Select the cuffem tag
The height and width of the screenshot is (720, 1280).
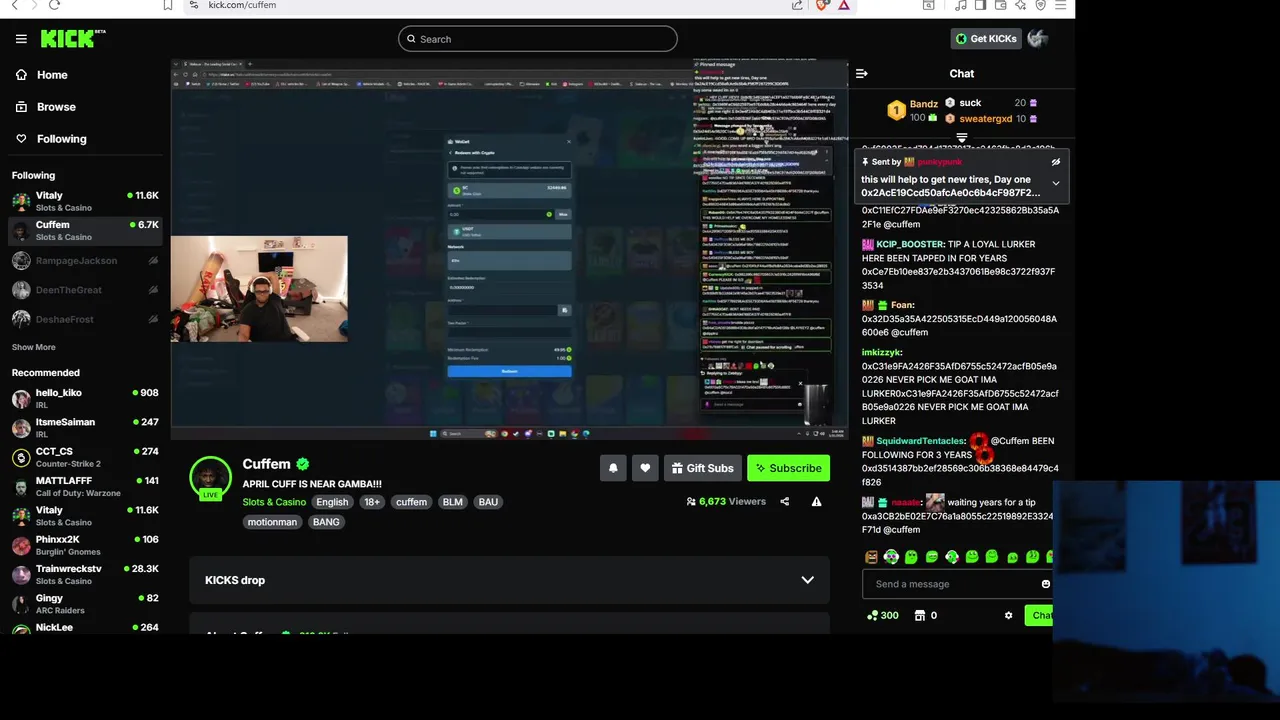click(411, 502)
